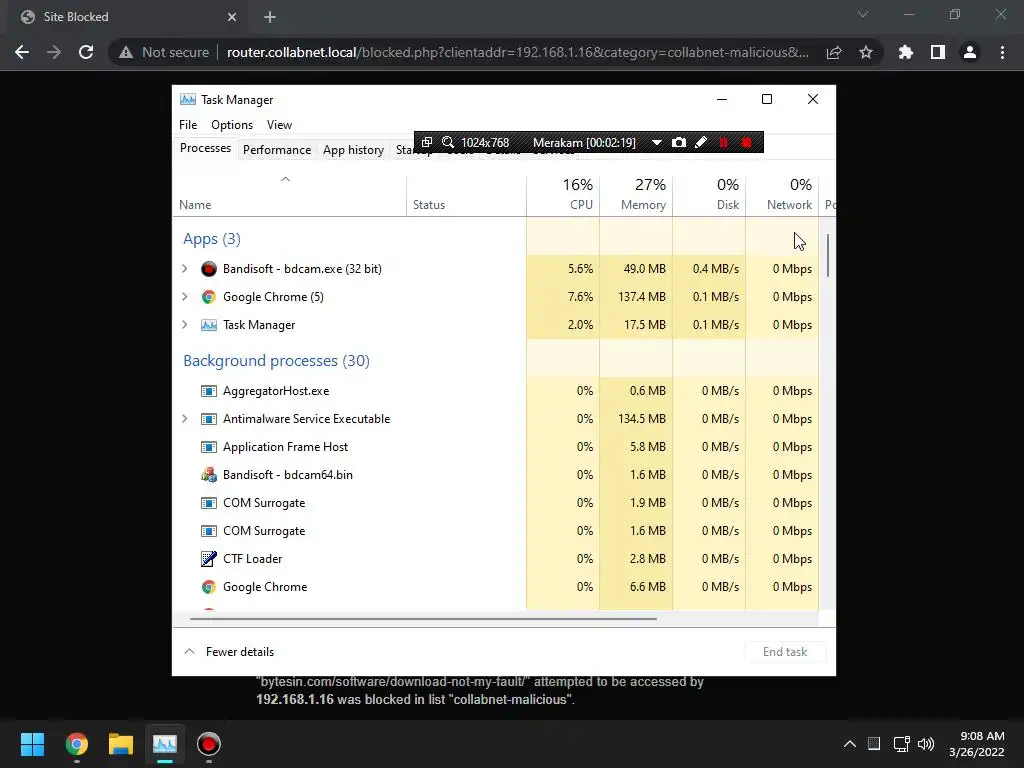This screenshot has height=768, width=1024.
Task: Open the Chrome tab search chevron
Action: point(863,14)
